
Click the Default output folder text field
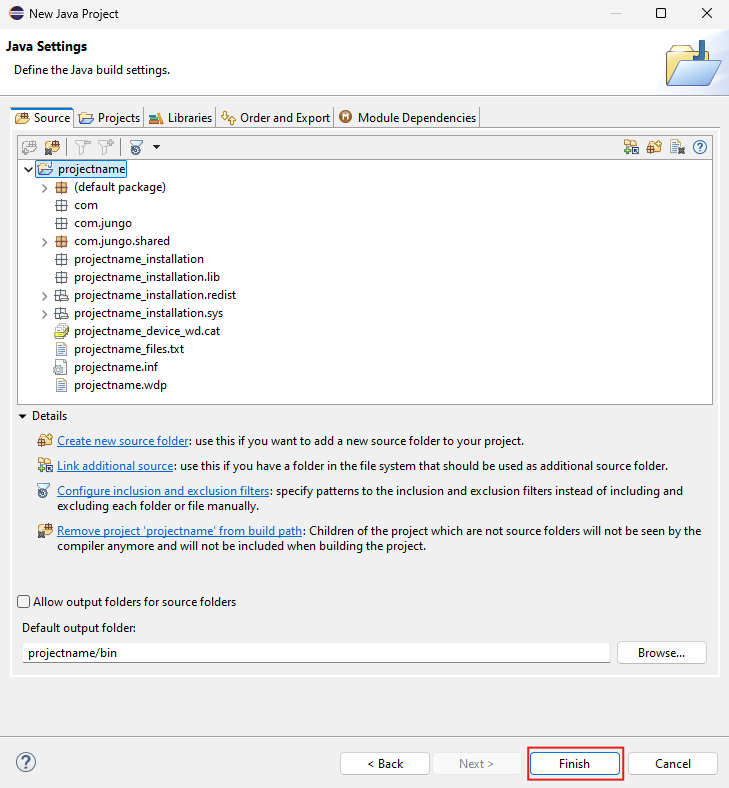click(x=316, y=653)
